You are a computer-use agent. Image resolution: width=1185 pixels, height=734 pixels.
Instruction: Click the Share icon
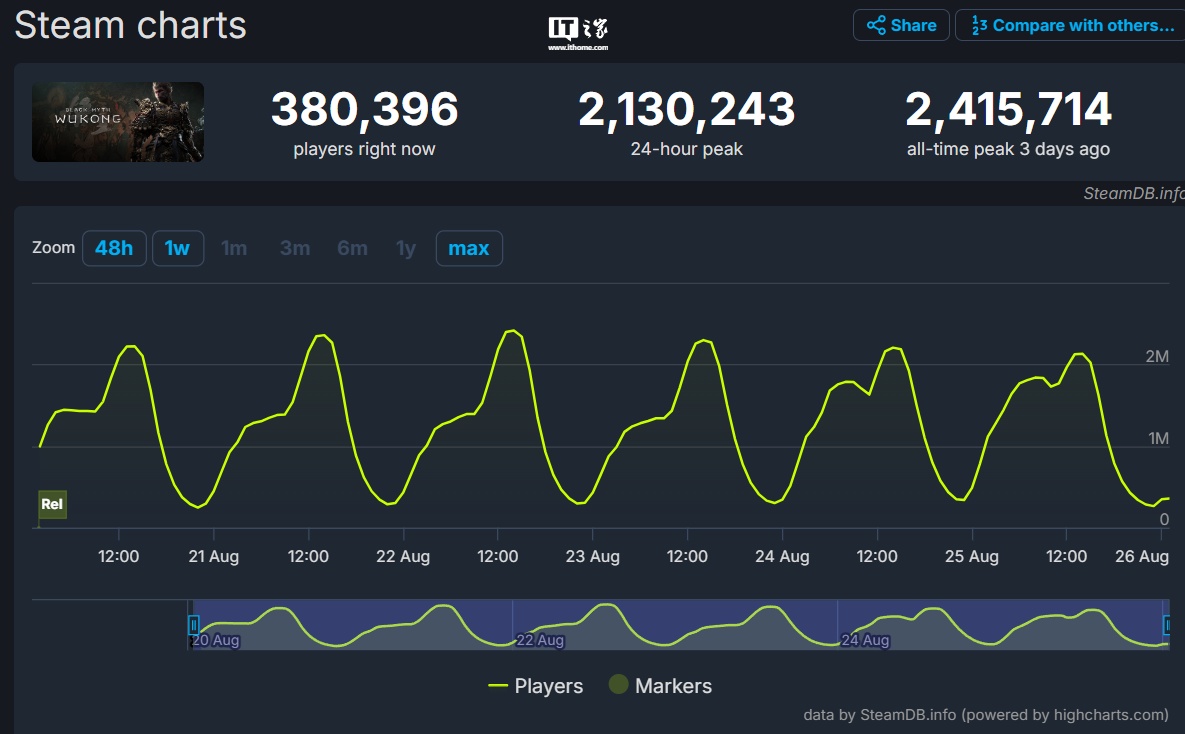point(877,25)
